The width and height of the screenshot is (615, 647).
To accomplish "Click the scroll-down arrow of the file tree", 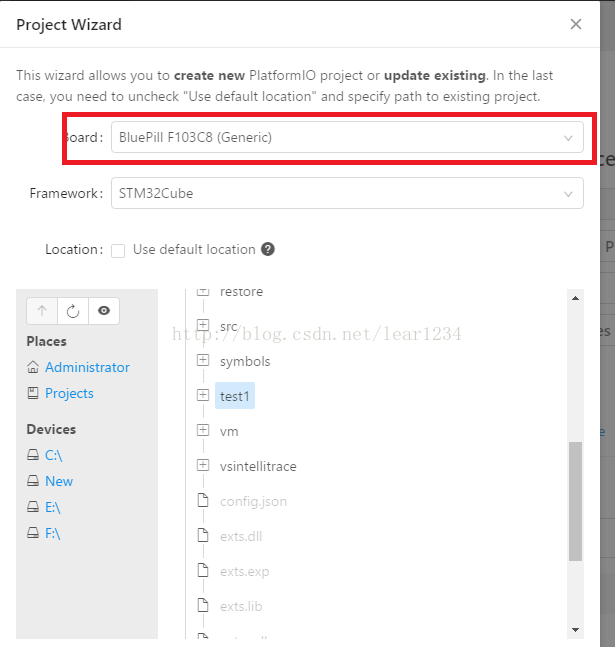I will pos(575,630).
